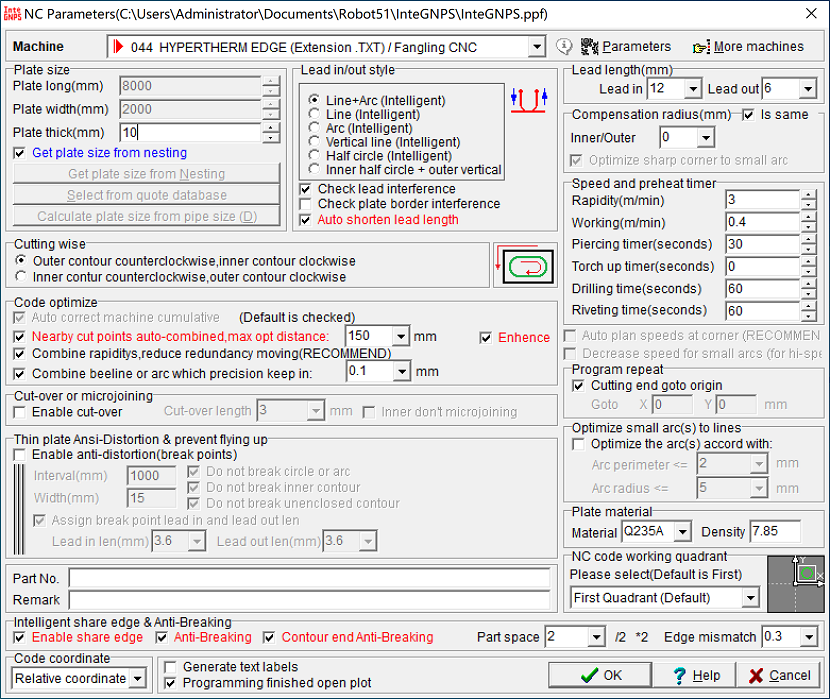The width and height of the screenshot is (830, 699).
Task: Click the info icon beside machine dropdown
Action: (x=564, y=47)
